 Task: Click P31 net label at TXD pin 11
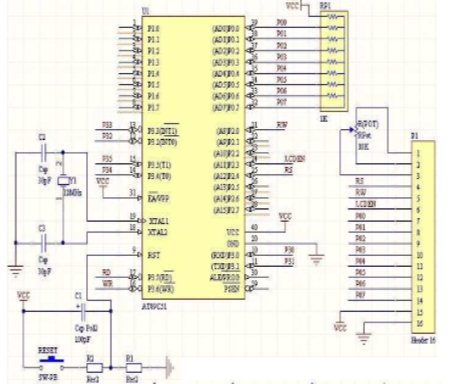[x=289, y=261]
